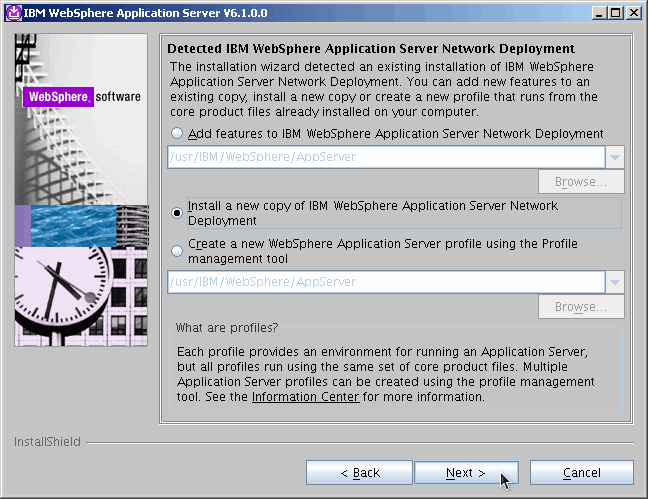
Task: Cancel the installation wizard
Action: pos(581,472)
